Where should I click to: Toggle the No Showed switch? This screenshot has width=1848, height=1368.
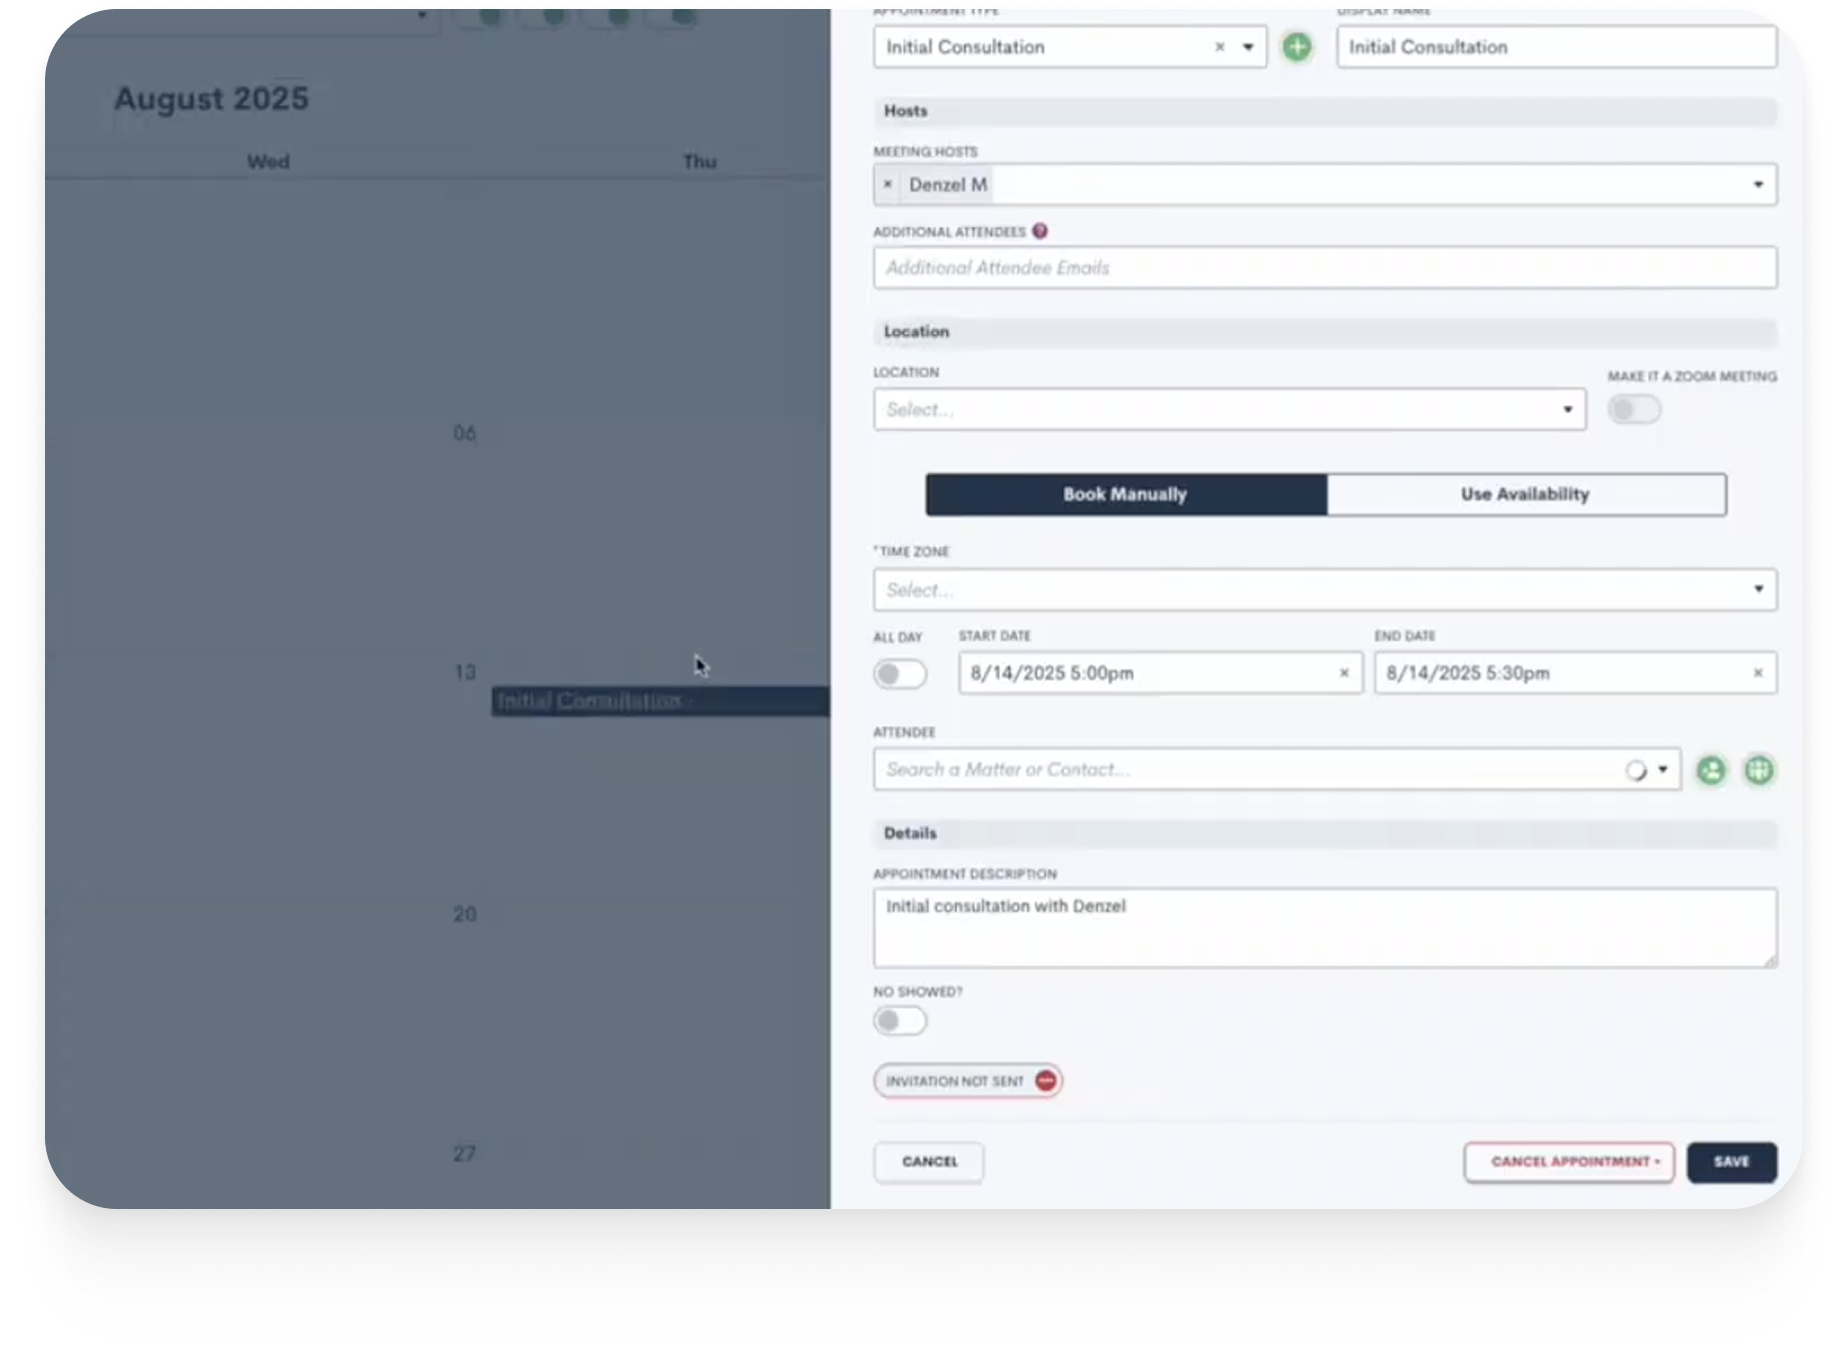[x=900, y=1021]
